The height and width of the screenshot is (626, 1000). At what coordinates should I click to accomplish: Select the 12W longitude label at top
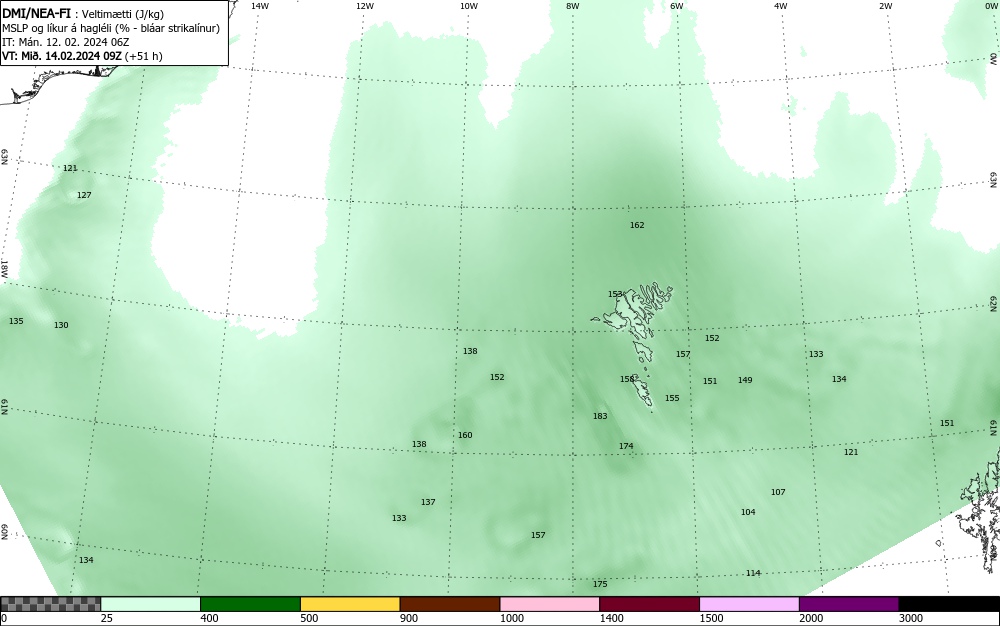point(364,6)
